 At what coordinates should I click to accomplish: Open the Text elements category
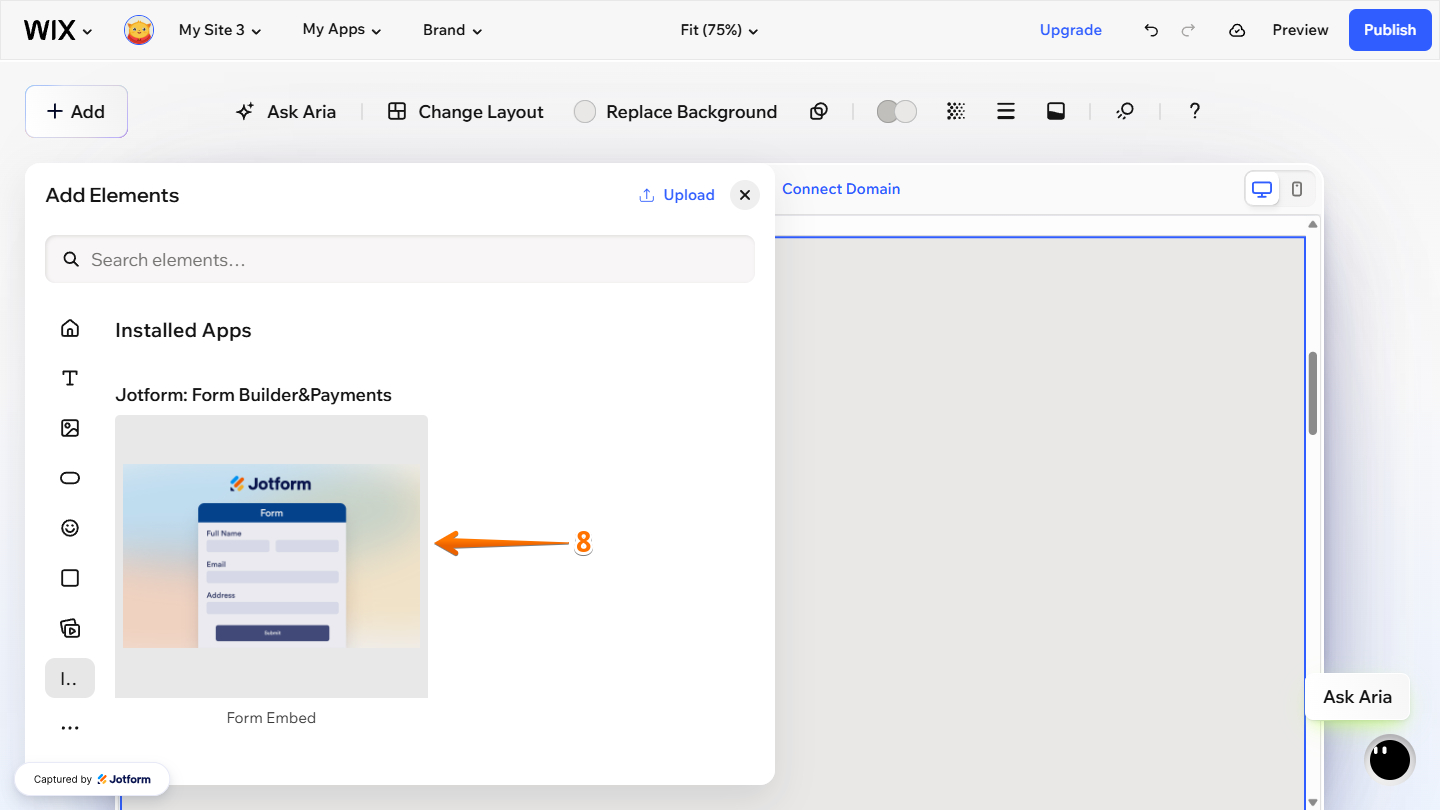tap(70, 378)
